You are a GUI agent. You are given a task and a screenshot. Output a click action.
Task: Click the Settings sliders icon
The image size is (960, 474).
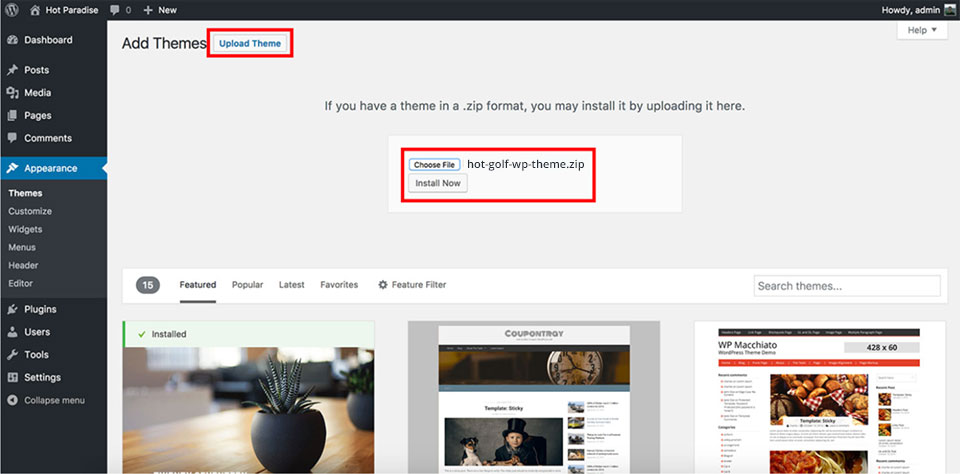(12, 377)
